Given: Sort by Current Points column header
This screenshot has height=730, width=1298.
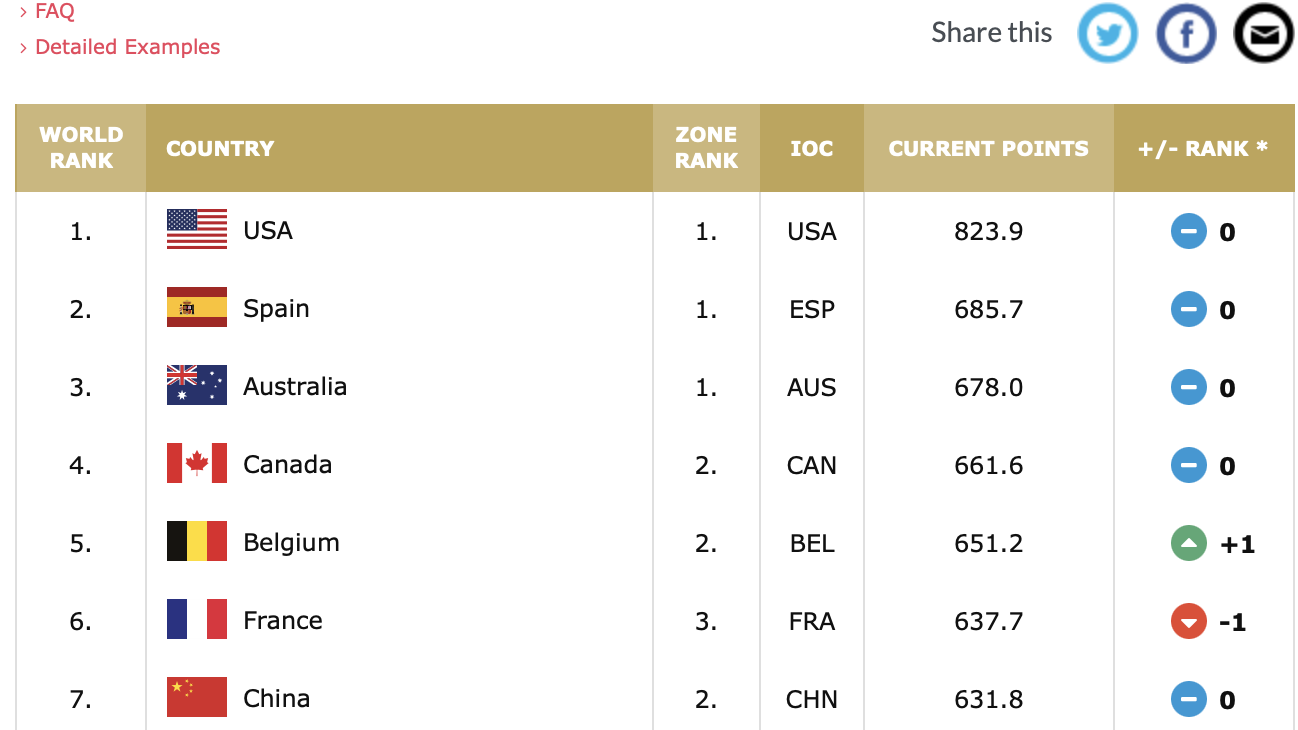Looking at the screenshot, I should click(x=988, y=148).
